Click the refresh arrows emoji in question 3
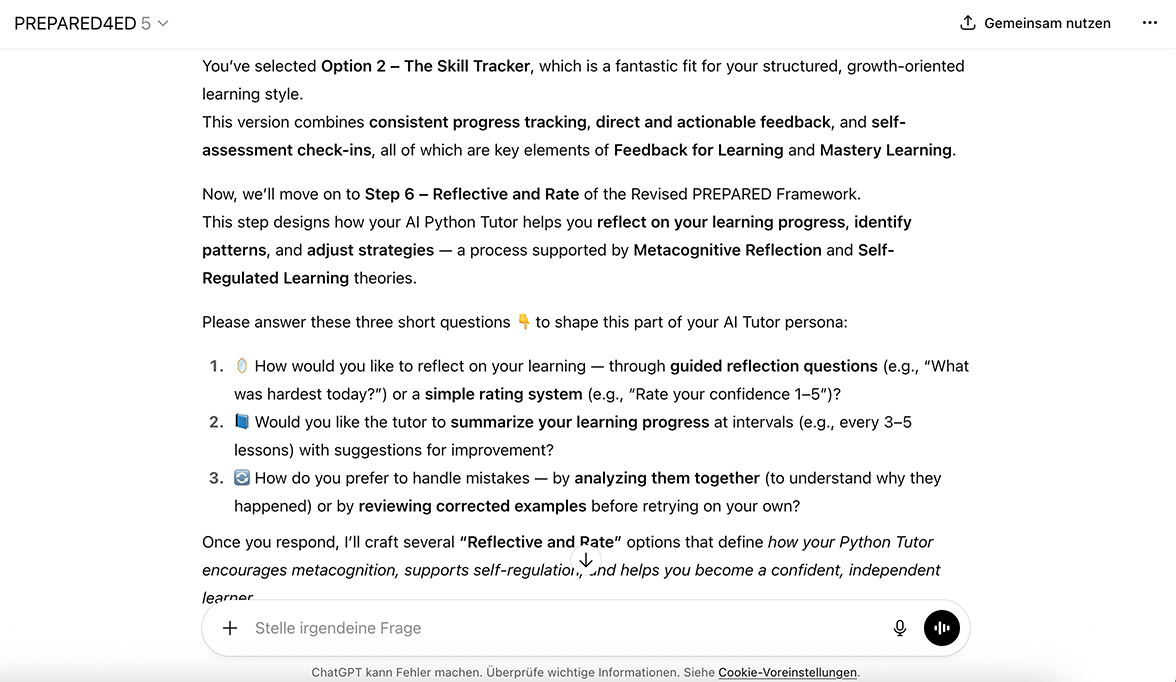This screenshot has width=1176, height=682. pos(242,478)
